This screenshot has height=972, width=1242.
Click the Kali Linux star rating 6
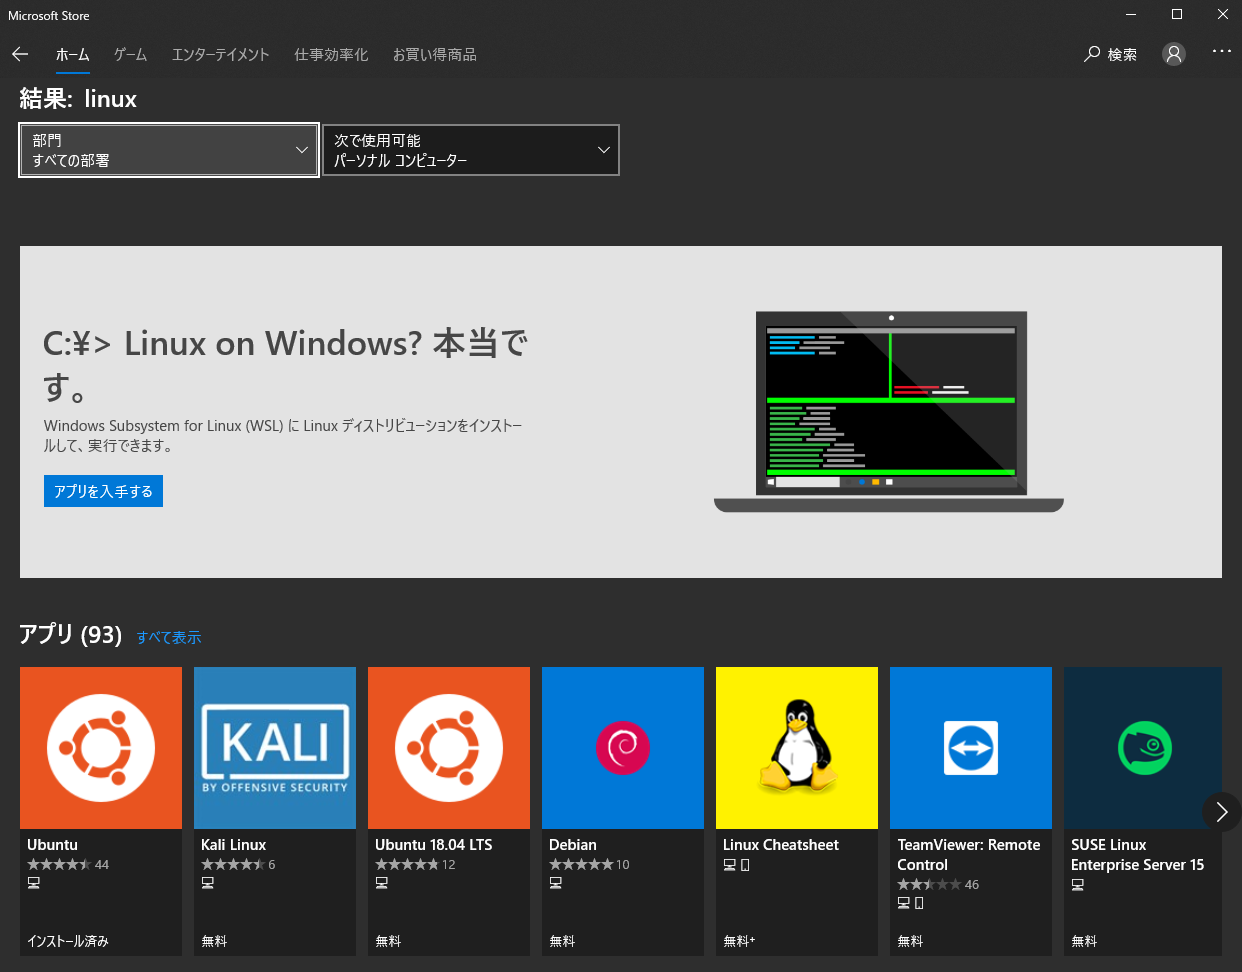pos(238,865)
